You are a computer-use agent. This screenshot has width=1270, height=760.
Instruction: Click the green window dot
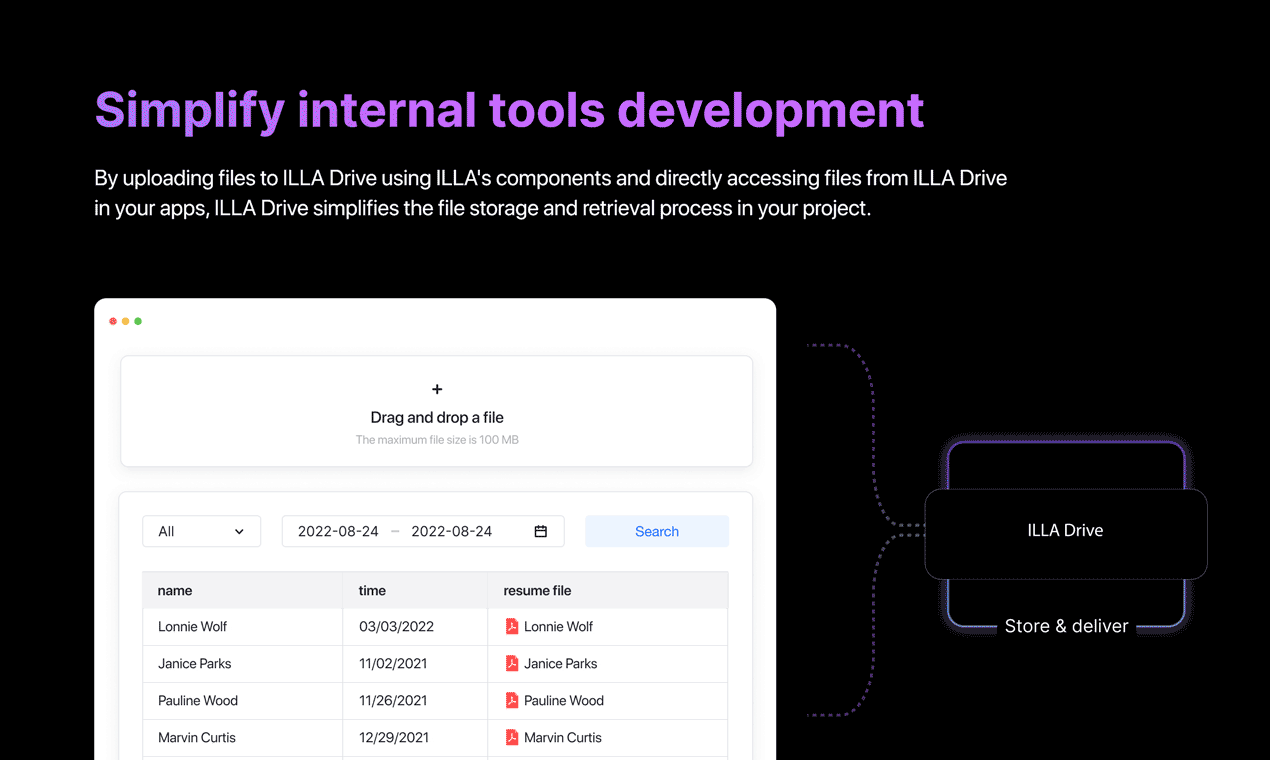(x=138, y=321)
